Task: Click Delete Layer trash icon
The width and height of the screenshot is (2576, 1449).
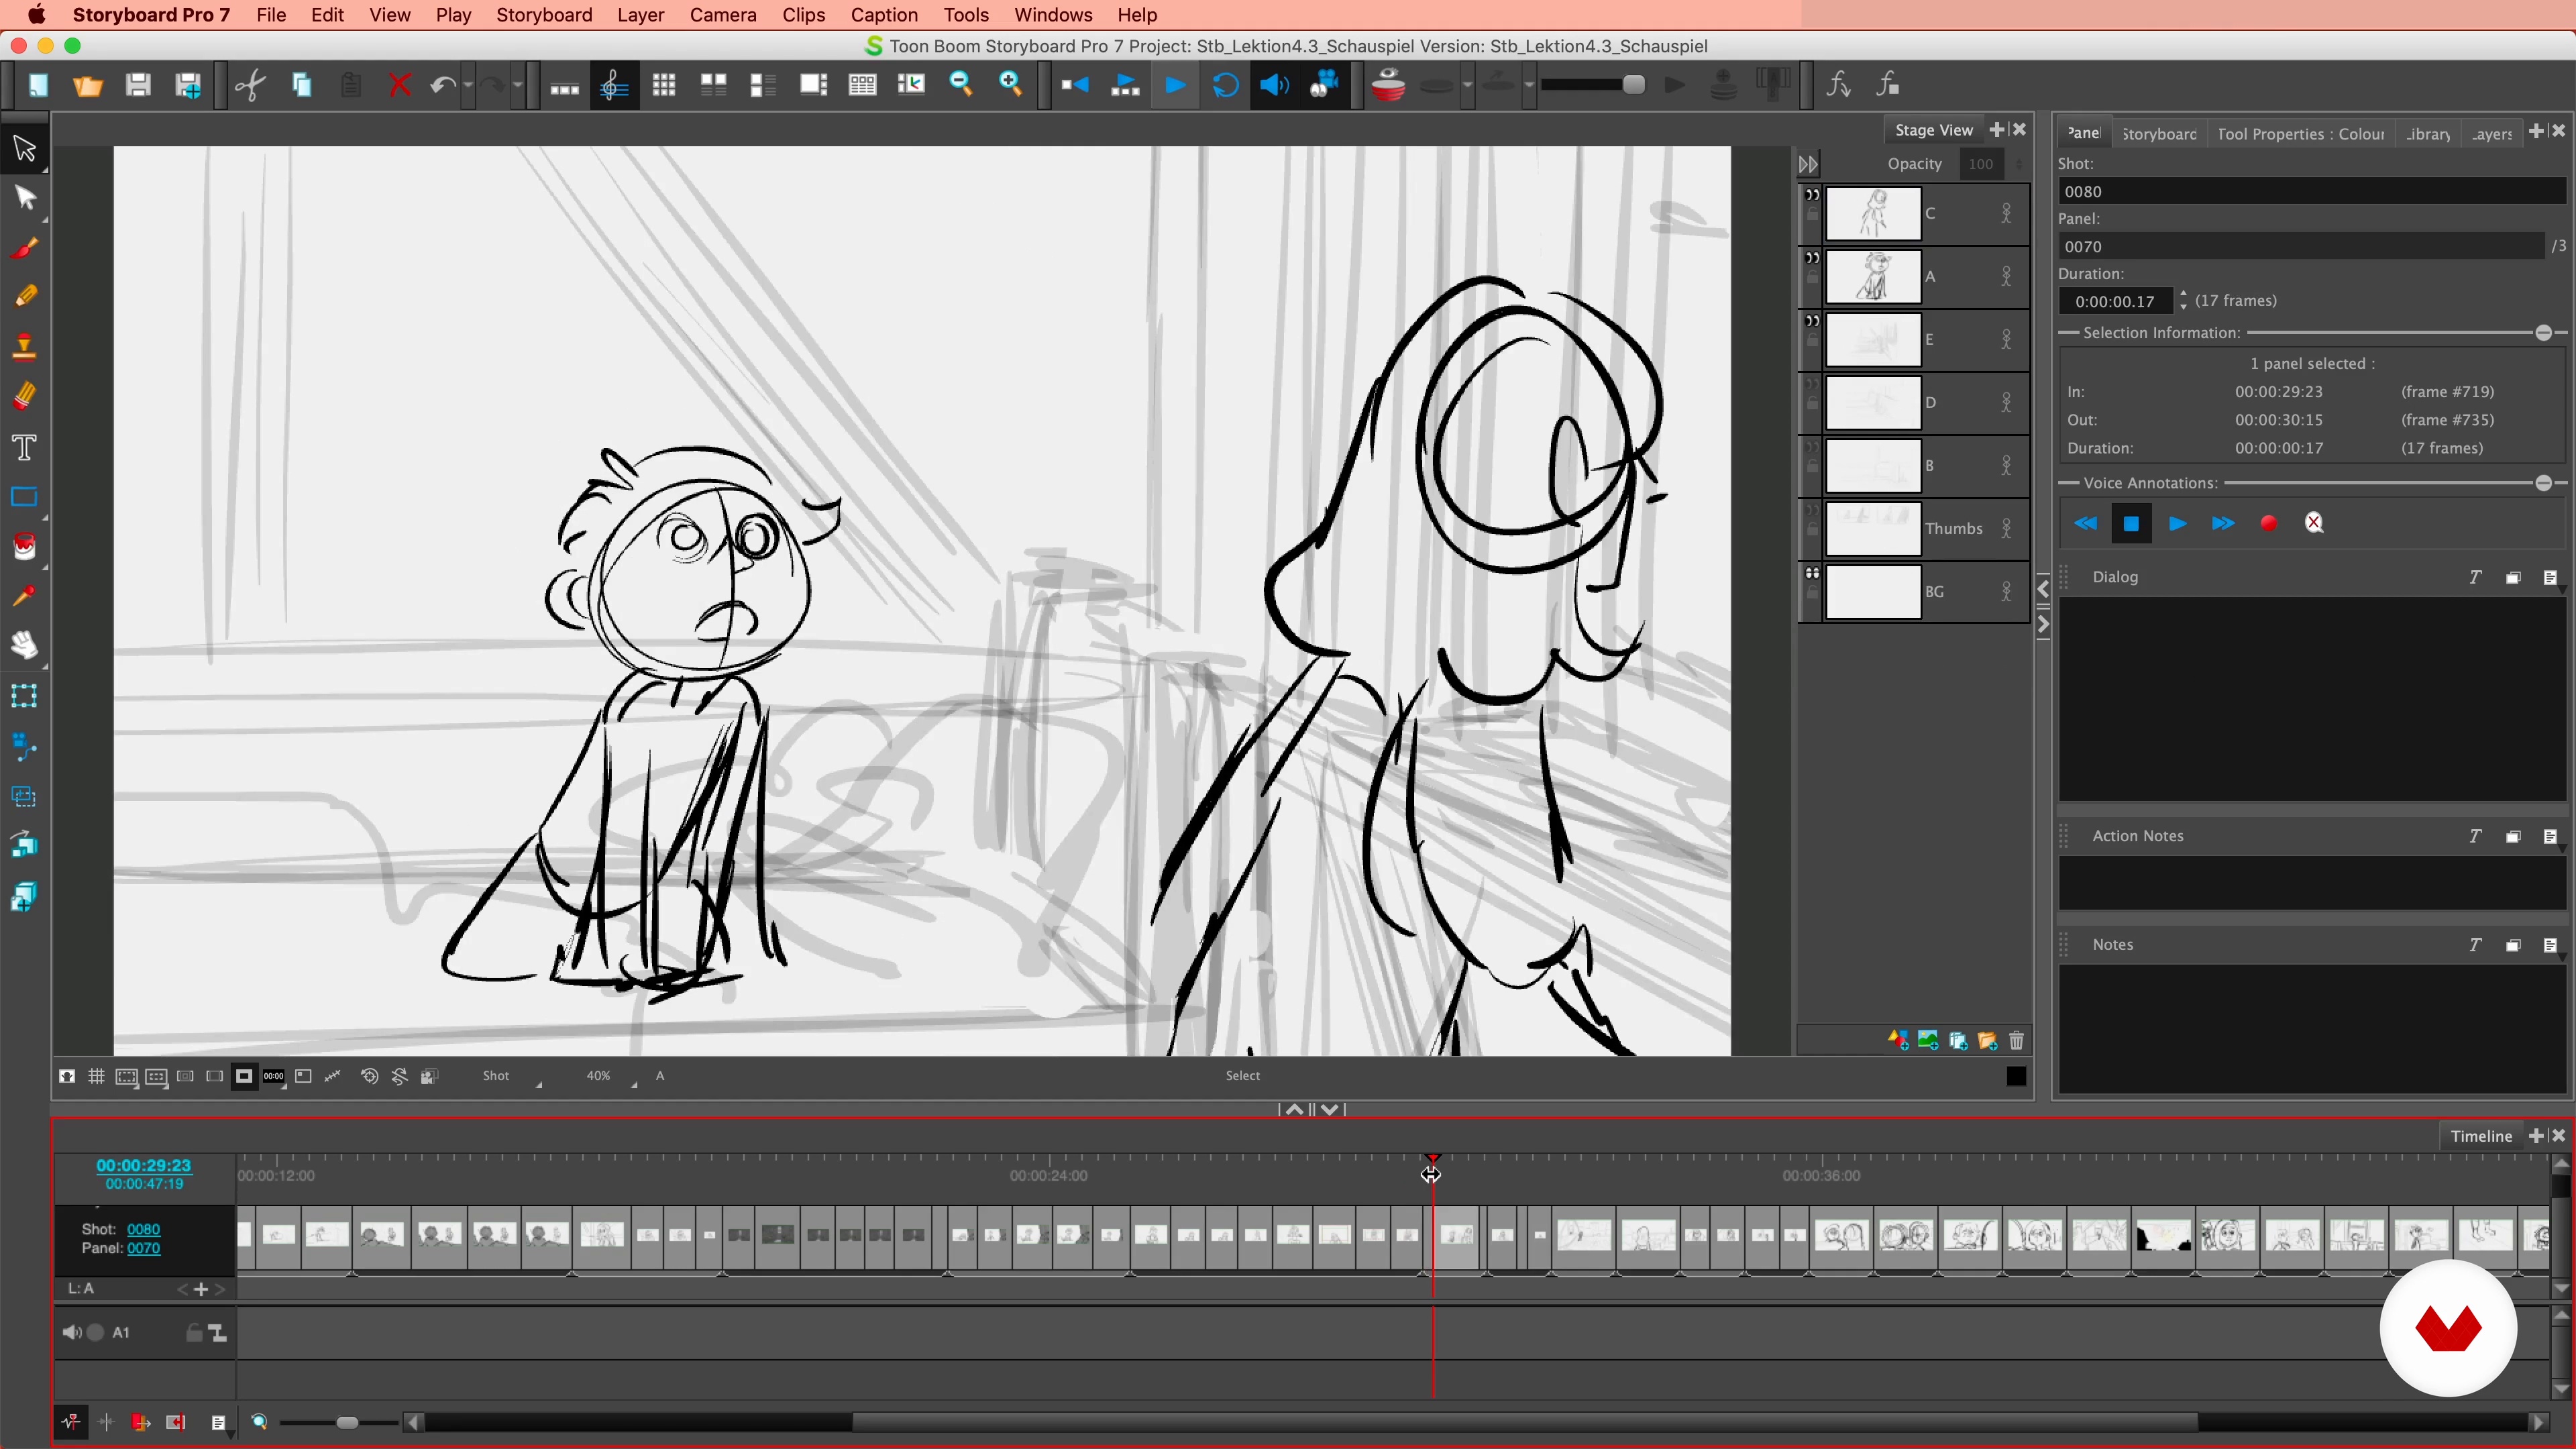Action: pos(2016,1041)
